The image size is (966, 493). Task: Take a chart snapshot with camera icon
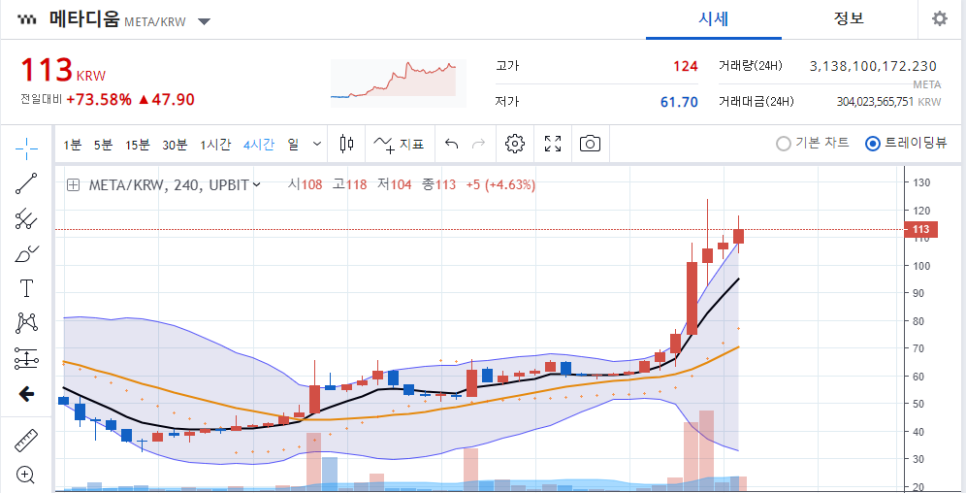590,144
